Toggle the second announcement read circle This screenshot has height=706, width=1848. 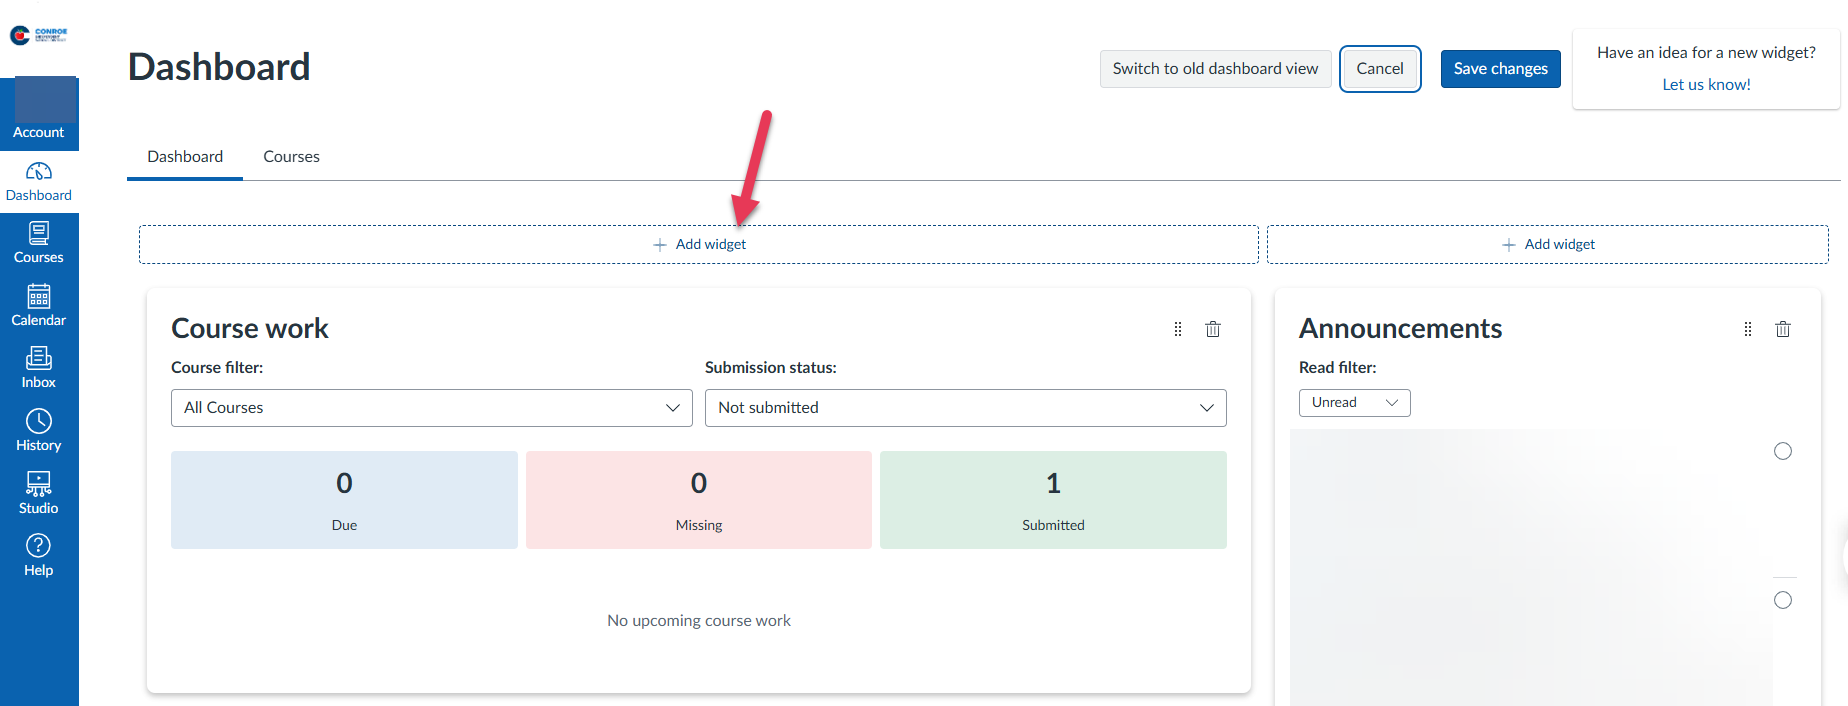pyautogui.click(x=1782, y=600)
